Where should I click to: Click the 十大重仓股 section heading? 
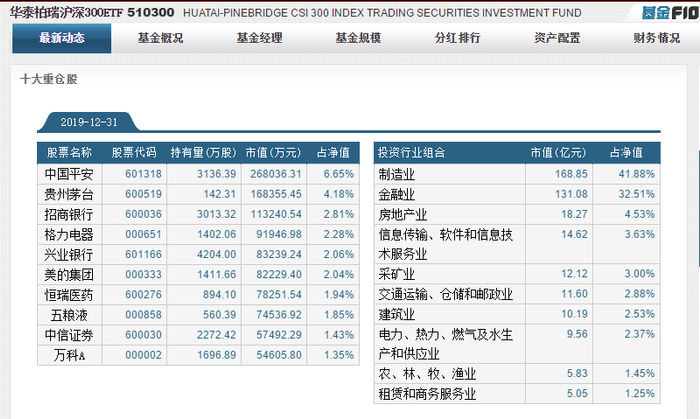[49, 79]
